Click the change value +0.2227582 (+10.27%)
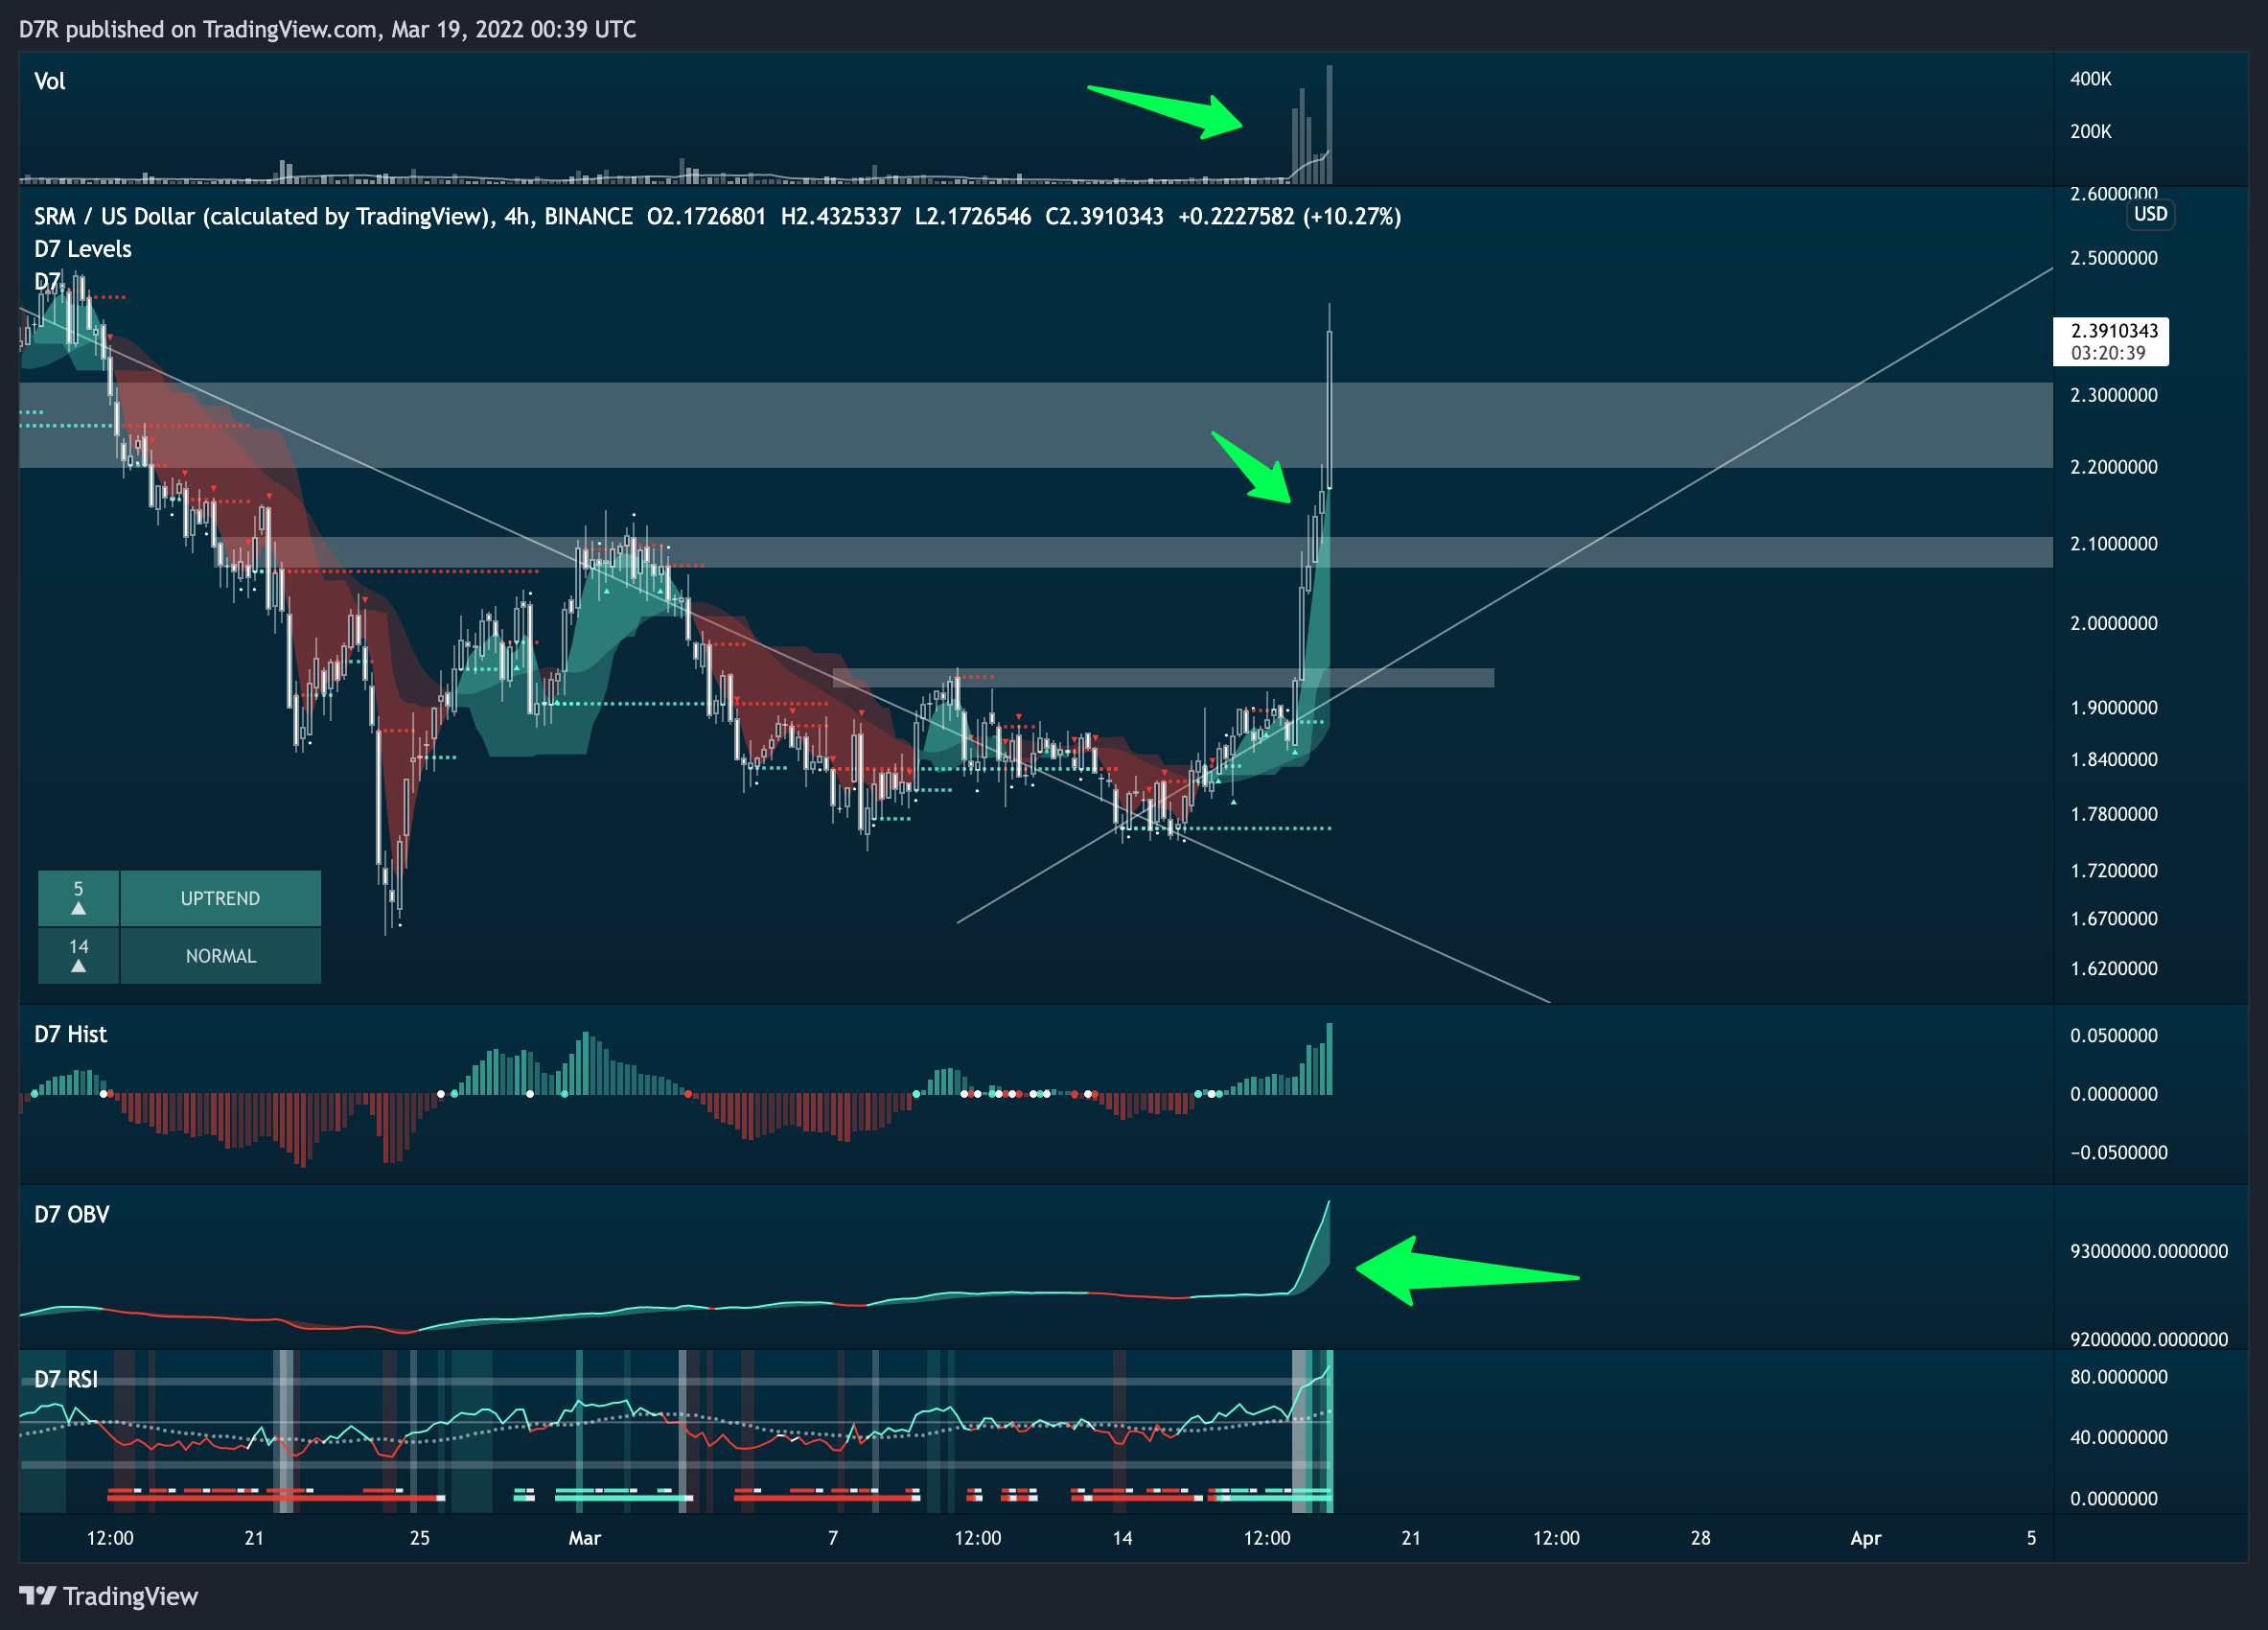Image resolution: width=2268 pixels, height=1630 pixels. click(1289, 216)
